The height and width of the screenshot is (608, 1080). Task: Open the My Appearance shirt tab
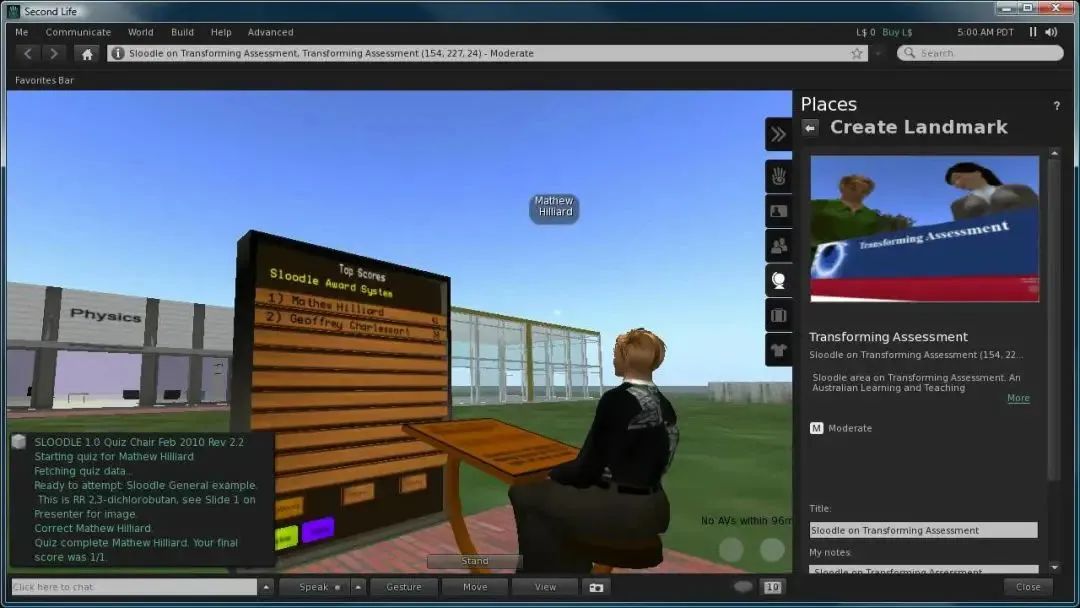click(x=779, y=350)
